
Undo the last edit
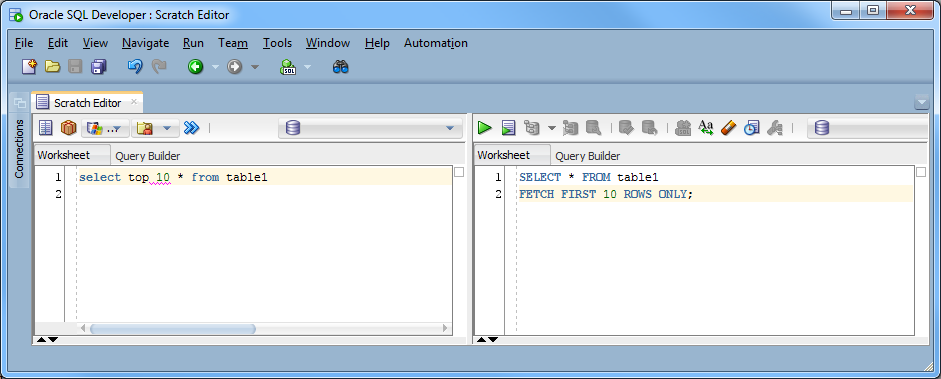tap(135, 67)
